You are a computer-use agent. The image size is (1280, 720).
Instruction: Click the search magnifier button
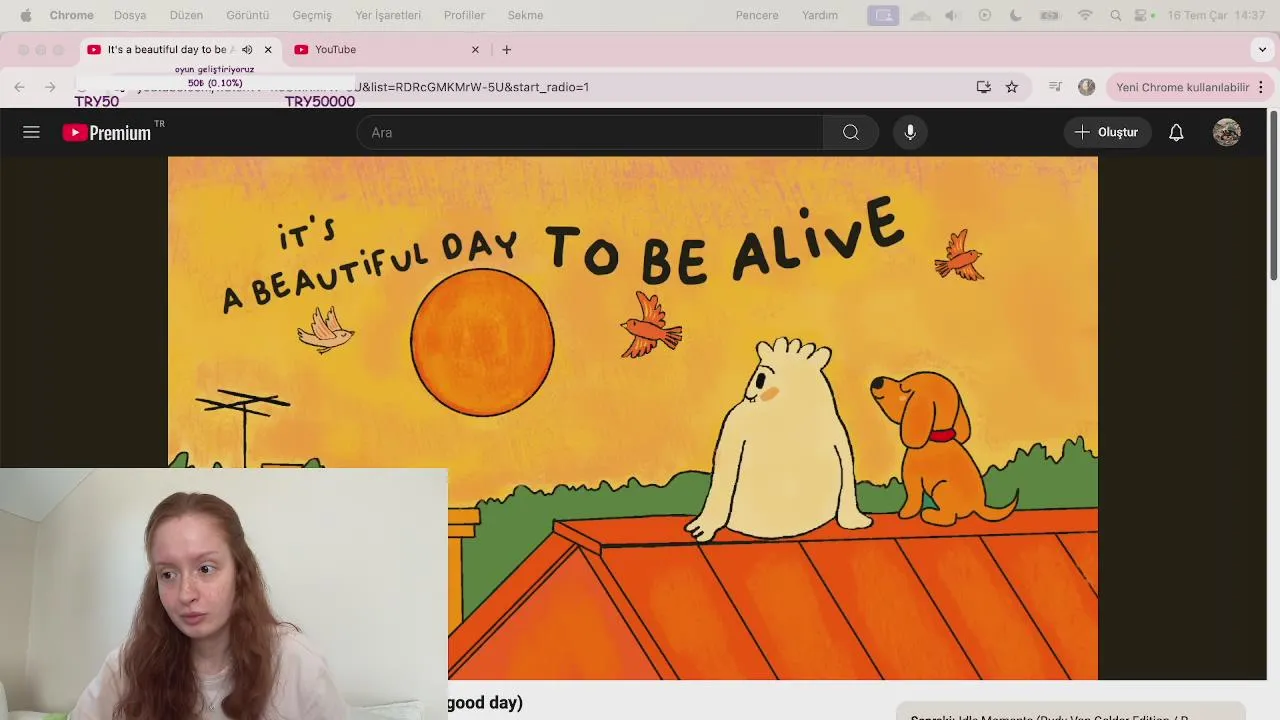pos(851,132)
